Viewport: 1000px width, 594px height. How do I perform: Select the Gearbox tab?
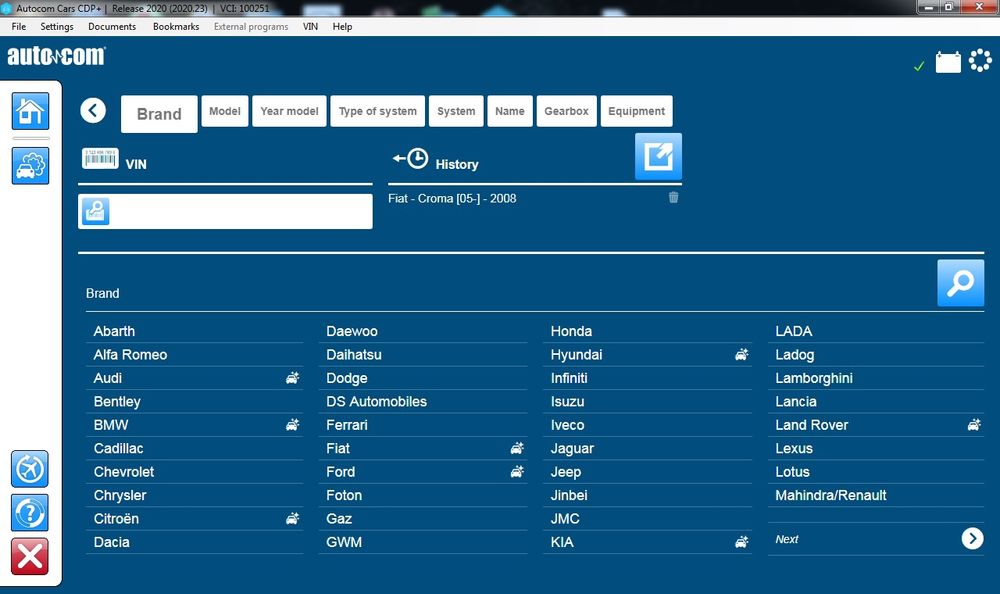566,111
